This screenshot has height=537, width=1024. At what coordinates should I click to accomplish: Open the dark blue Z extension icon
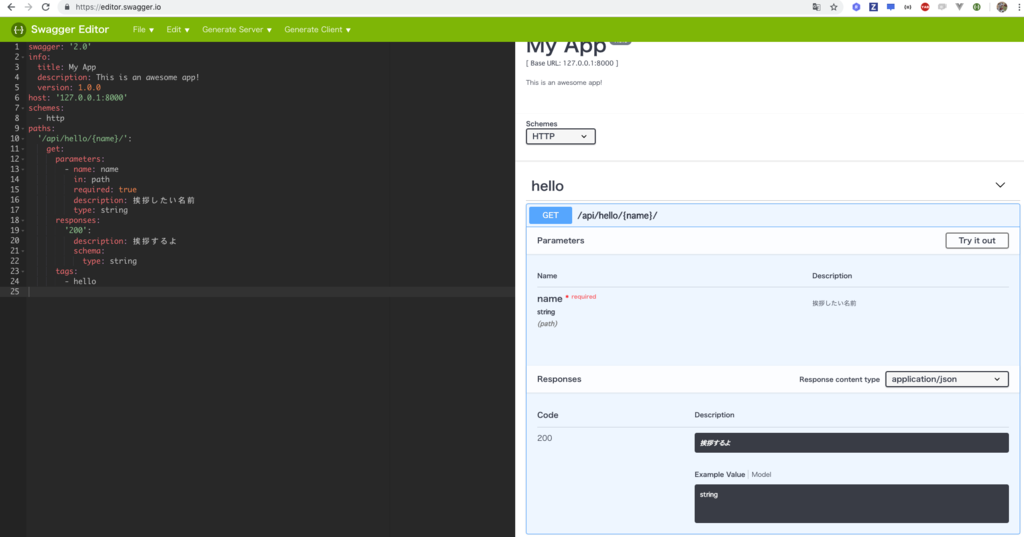tap(873, 7)
